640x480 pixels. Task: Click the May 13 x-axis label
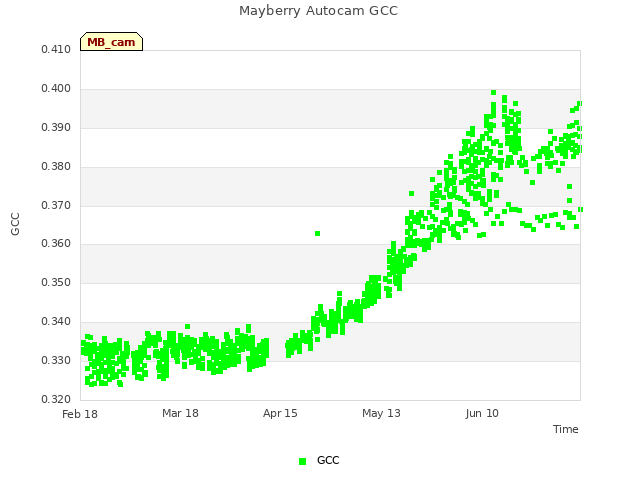click(x=381, y=413)
